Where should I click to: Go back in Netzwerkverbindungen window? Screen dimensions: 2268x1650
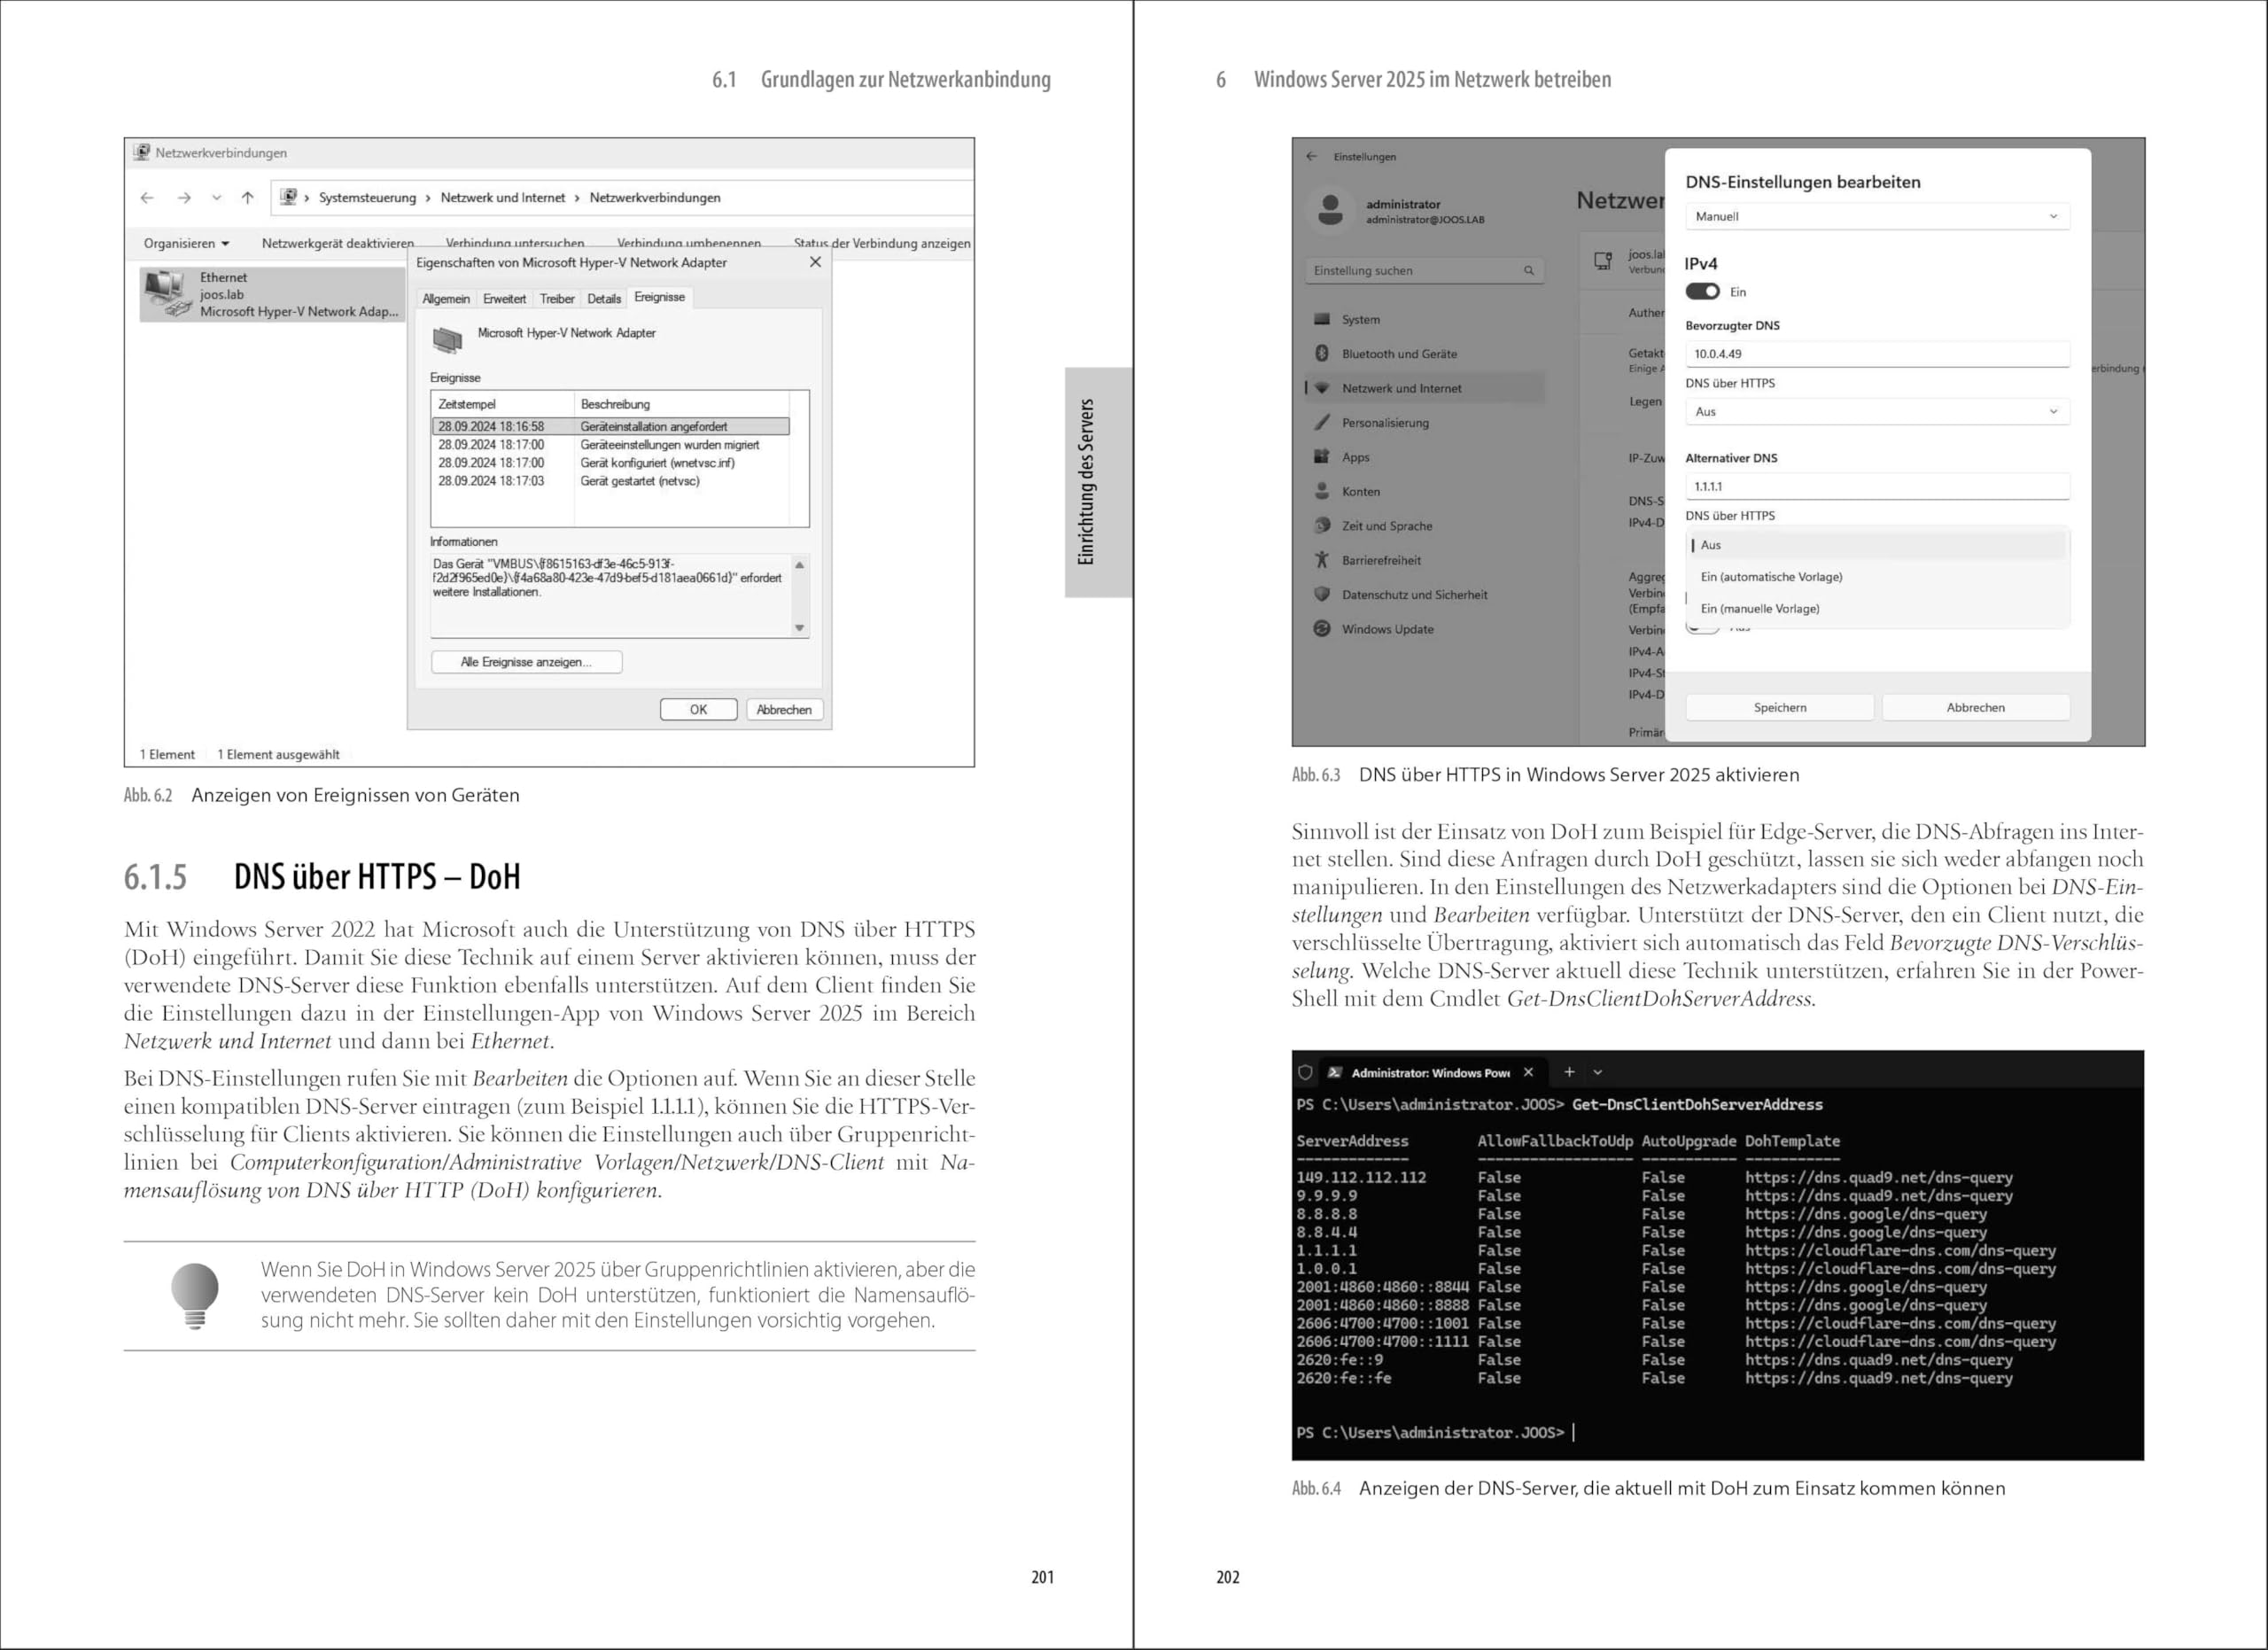pos(148,198)
